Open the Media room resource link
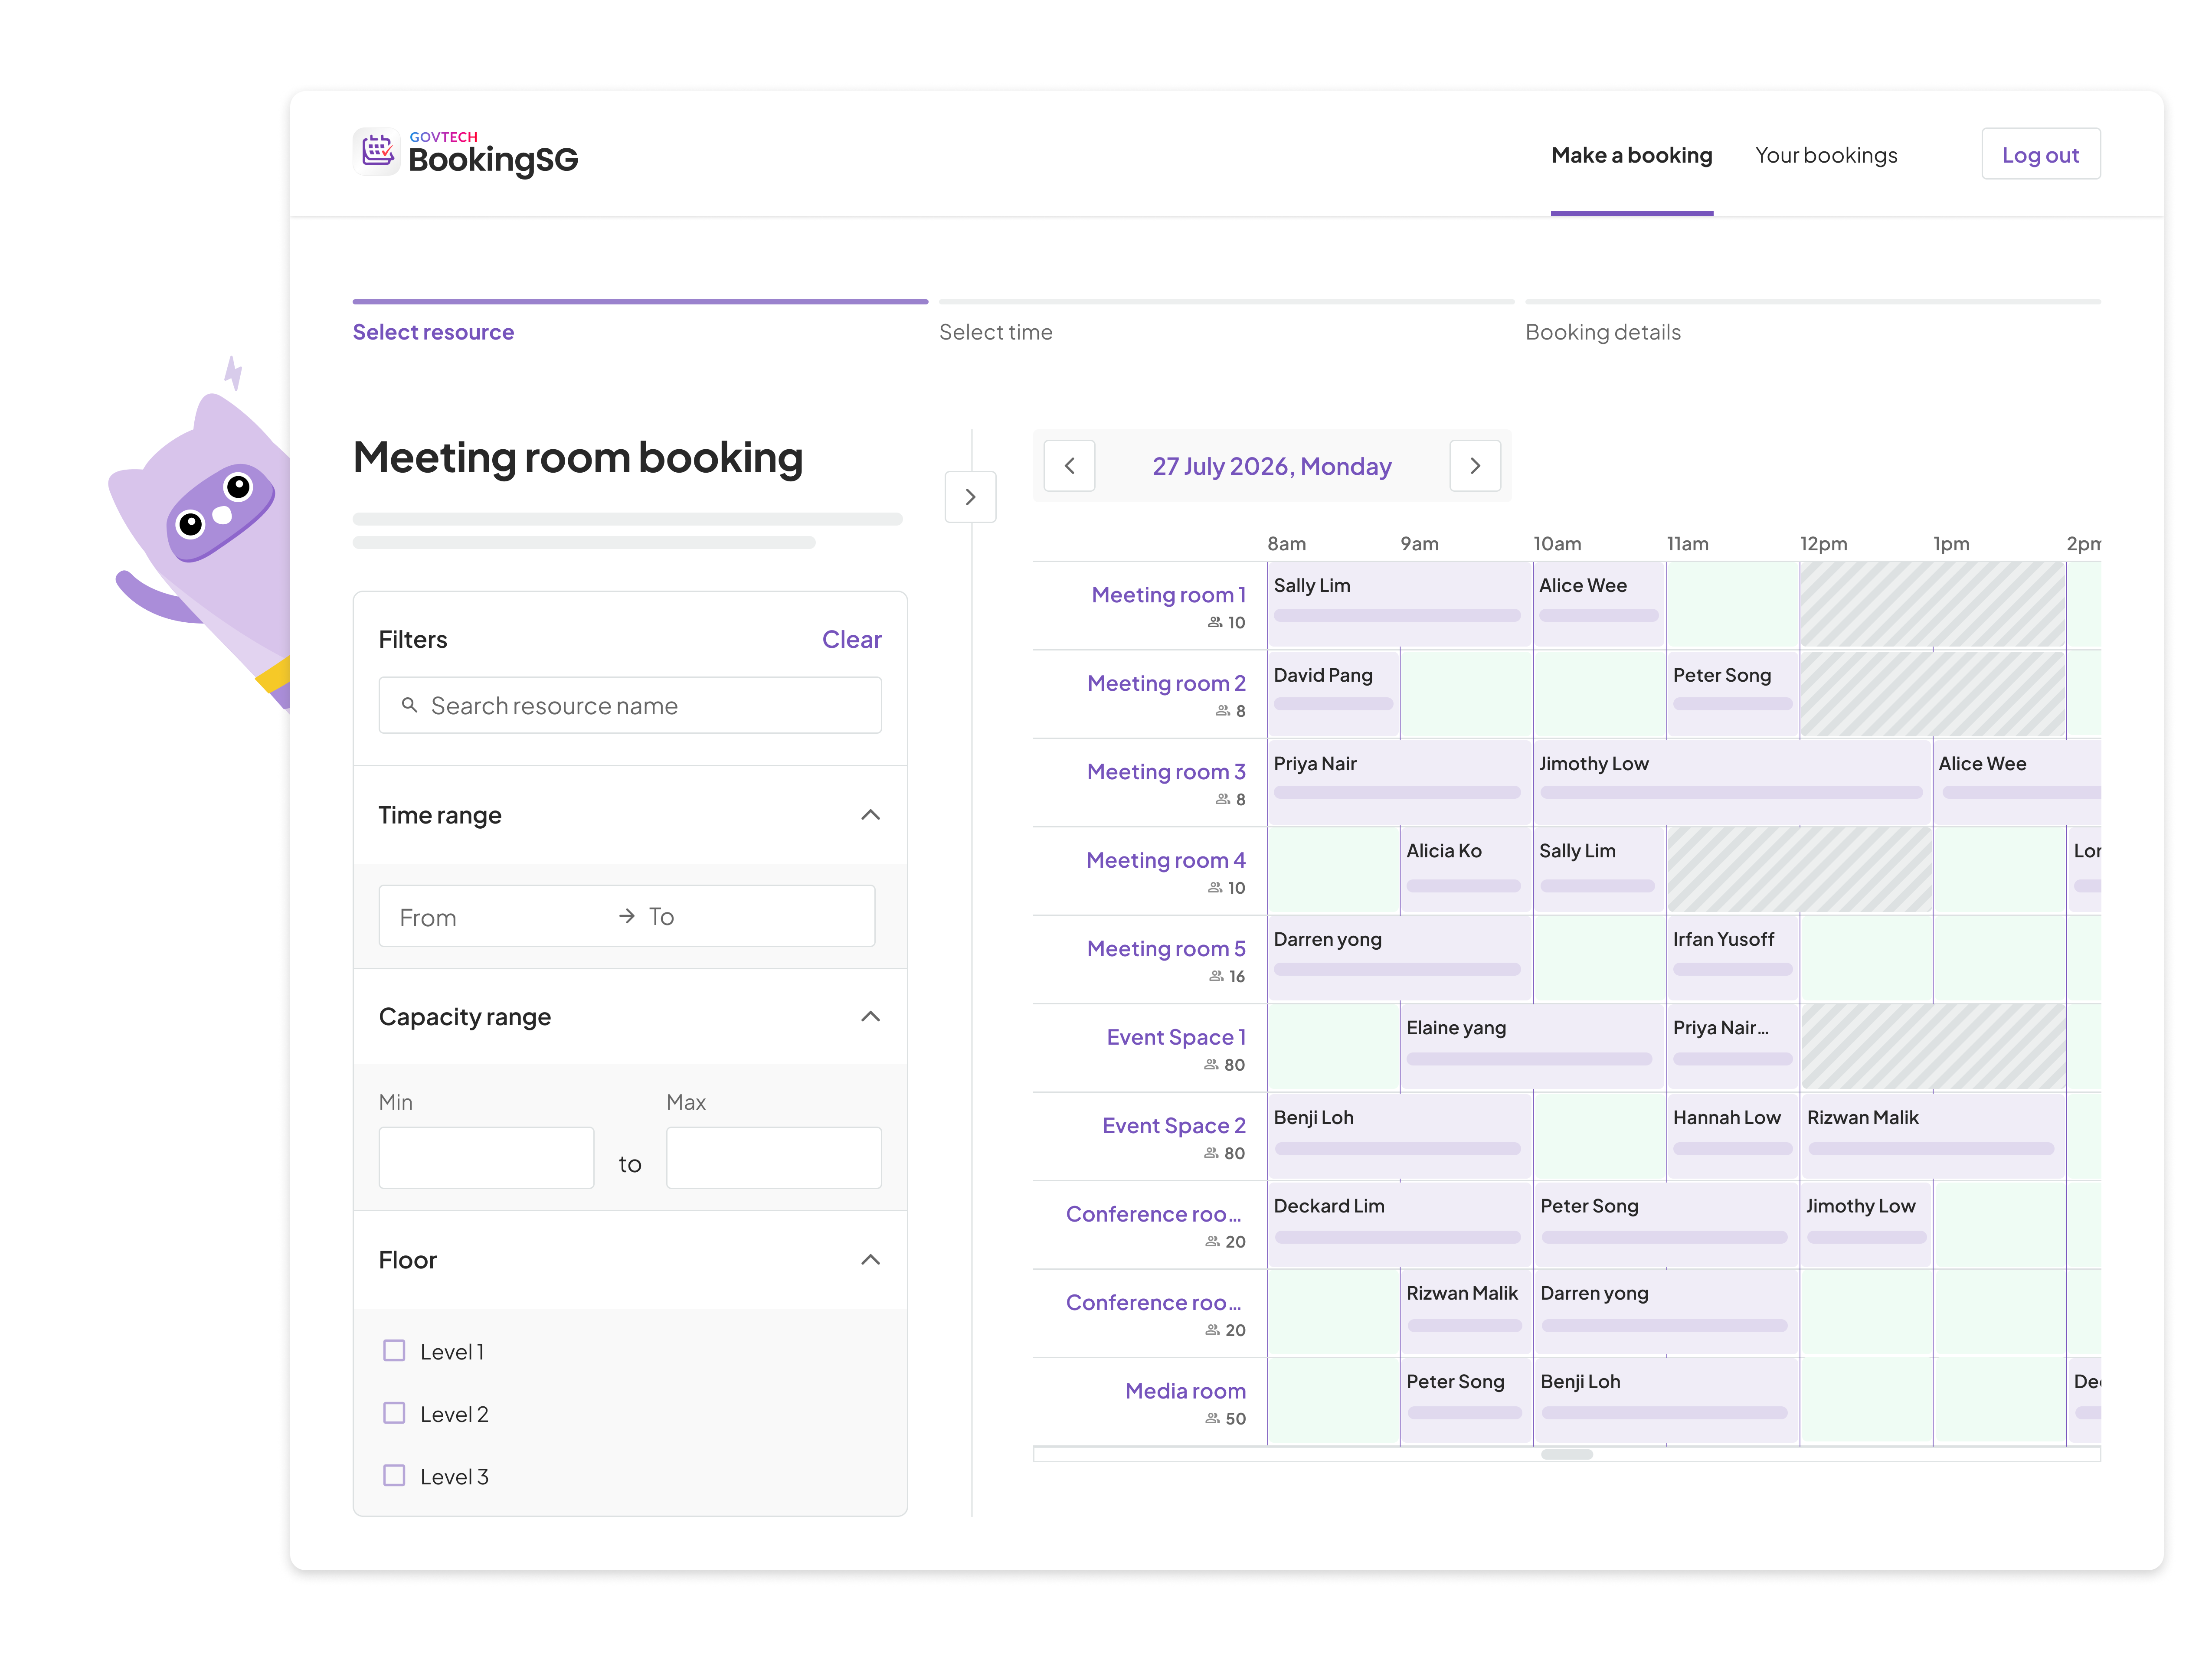 [x=1185, y=1391]
